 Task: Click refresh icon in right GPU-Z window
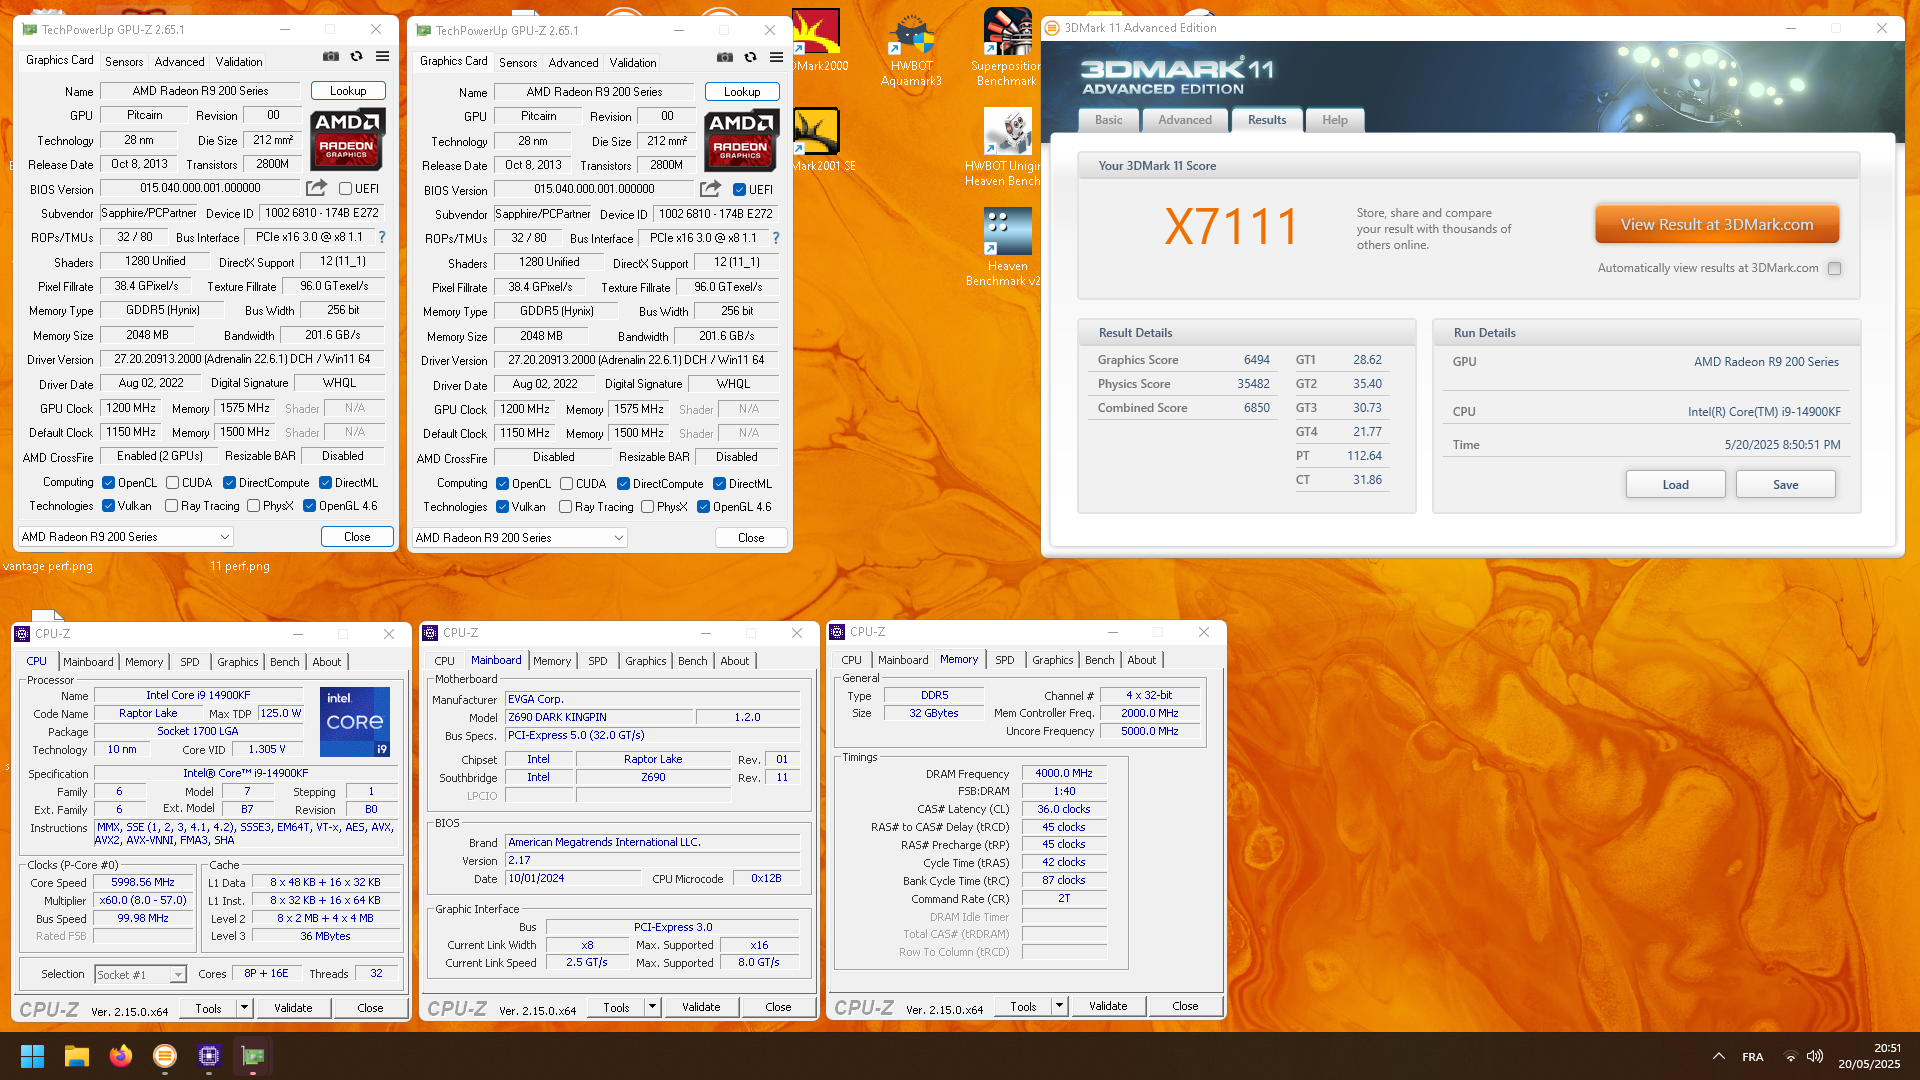click(750, 58)
